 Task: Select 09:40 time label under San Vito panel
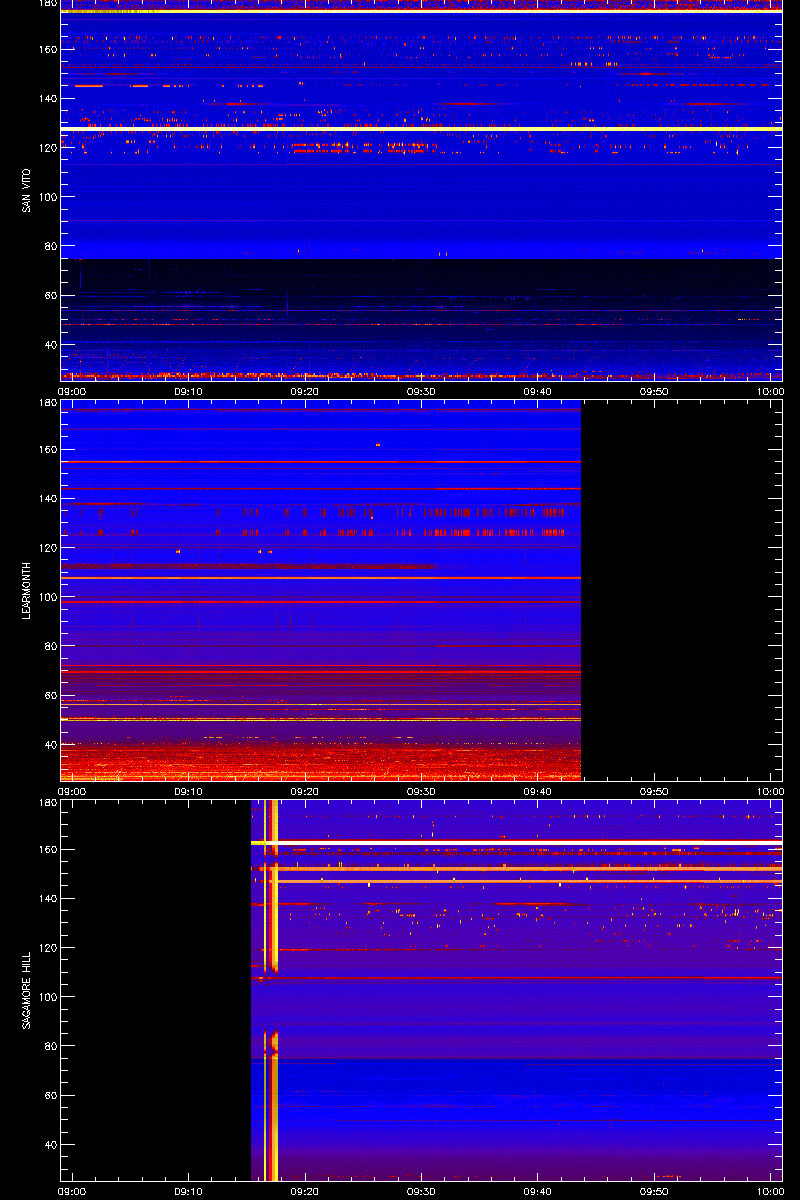538,392
